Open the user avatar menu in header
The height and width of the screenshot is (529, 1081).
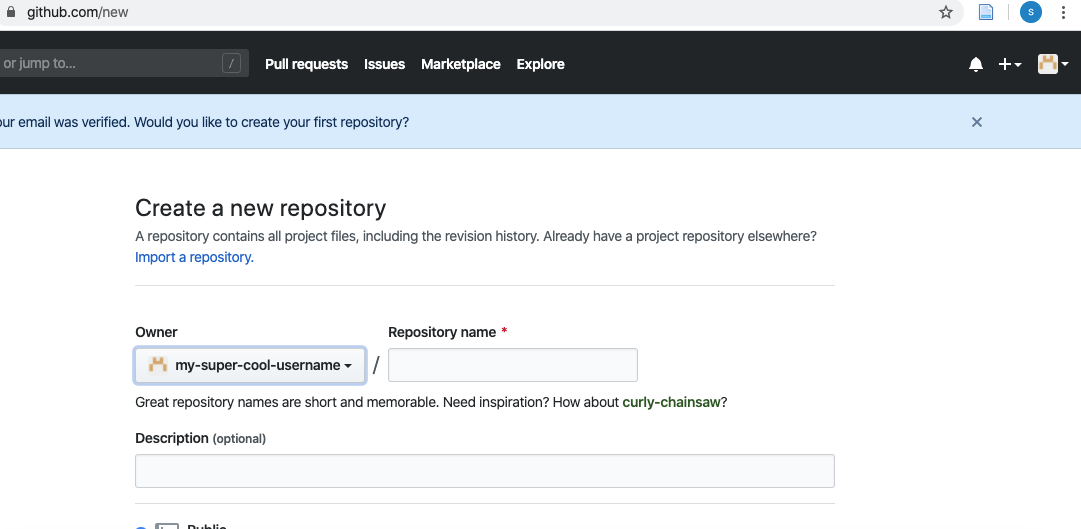point(1053,64)
